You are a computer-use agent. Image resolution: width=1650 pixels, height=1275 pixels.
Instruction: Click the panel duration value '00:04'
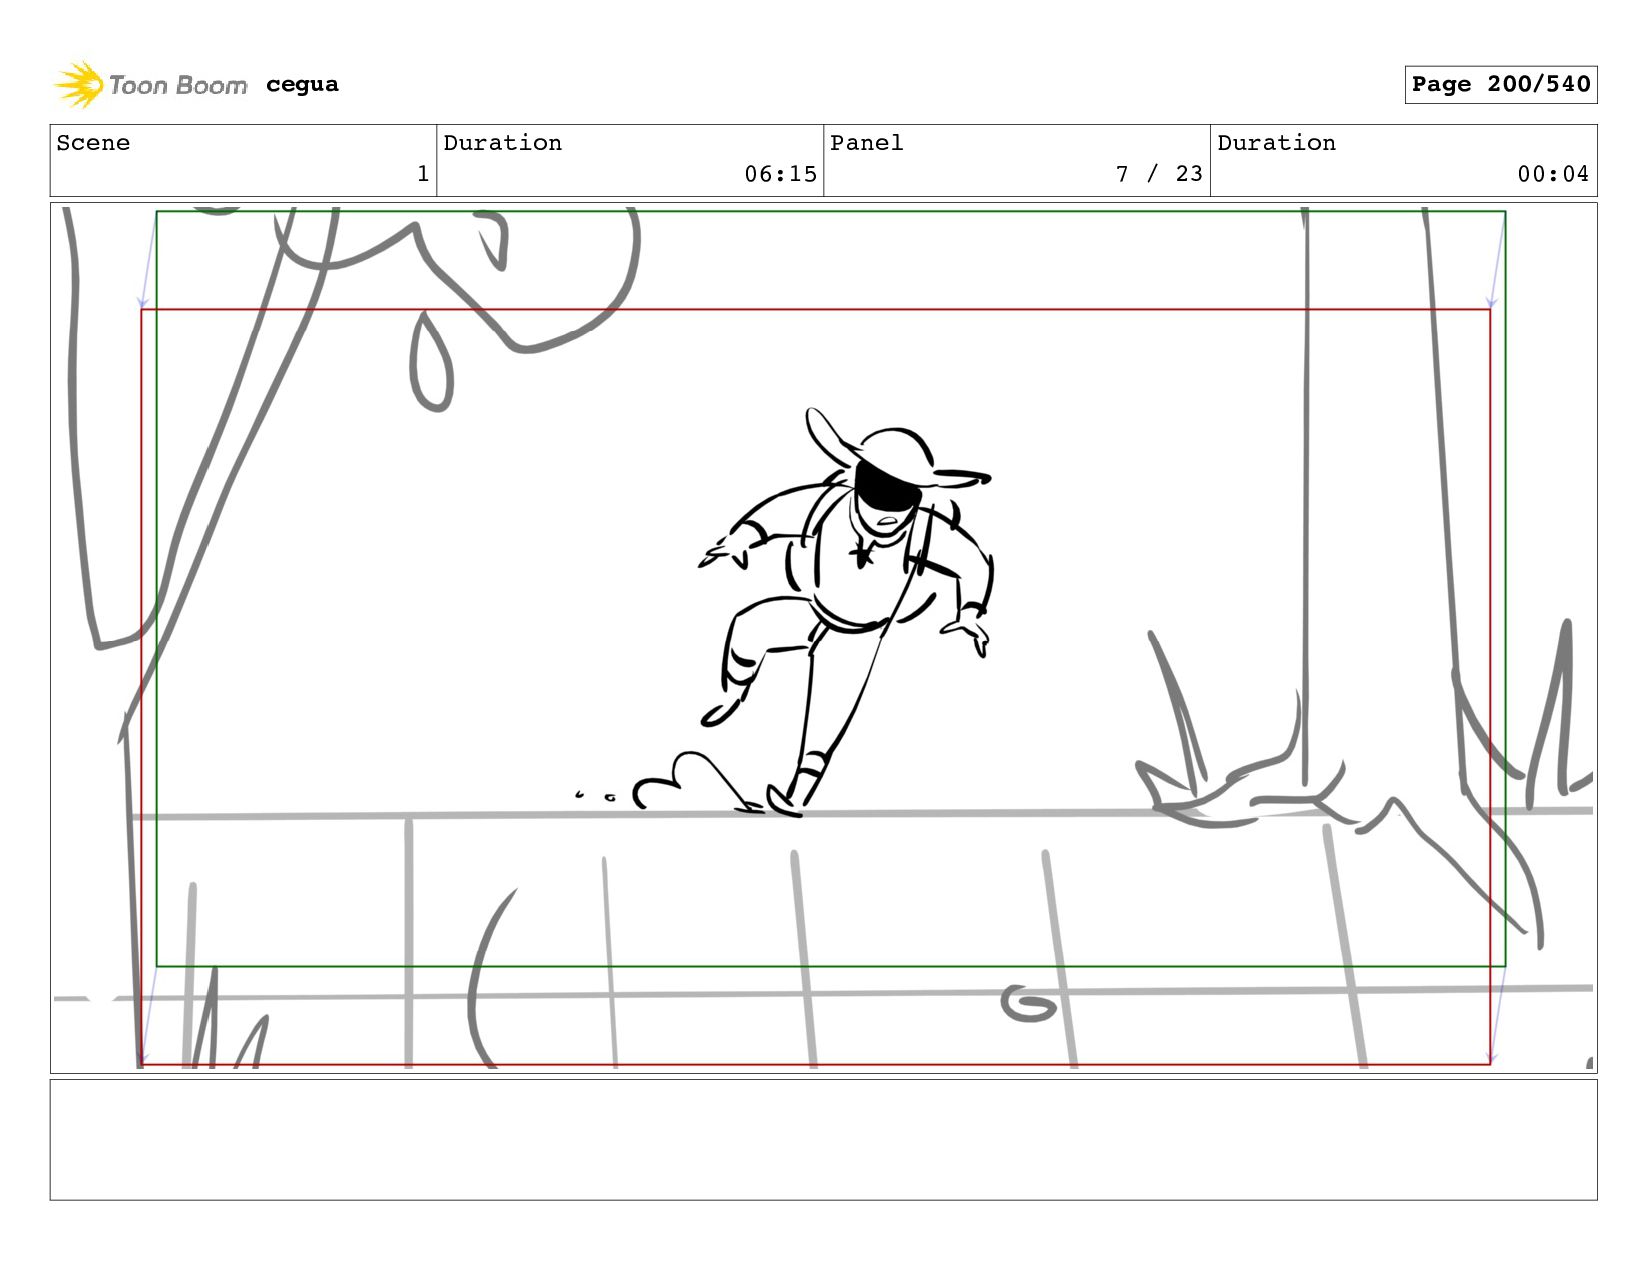pyautogui.click(x=1553, y=174)
